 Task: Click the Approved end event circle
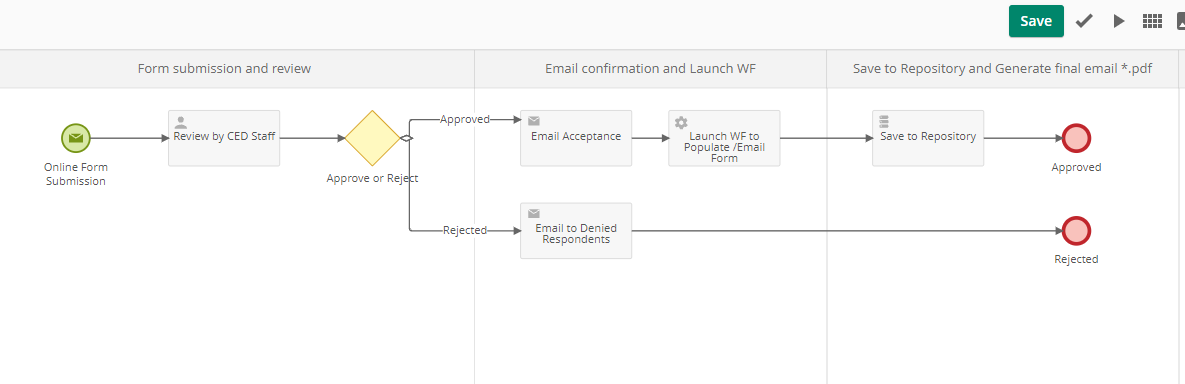[x=1076, y=138]
